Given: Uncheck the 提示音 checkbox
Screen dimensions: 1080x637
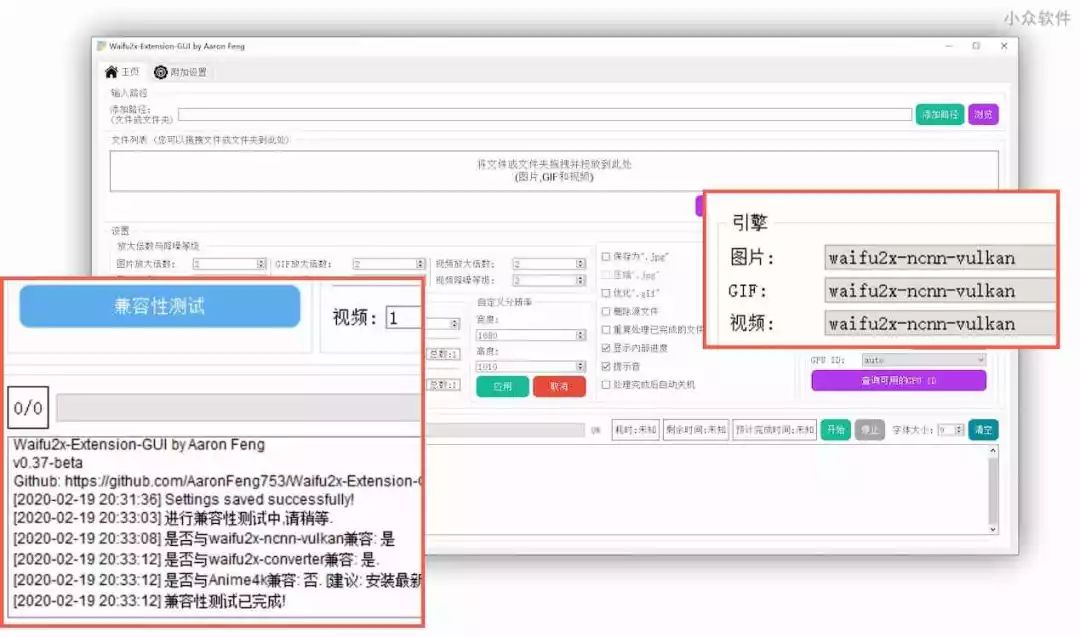Looking at the screenshot, I should (x=606, y=366).
